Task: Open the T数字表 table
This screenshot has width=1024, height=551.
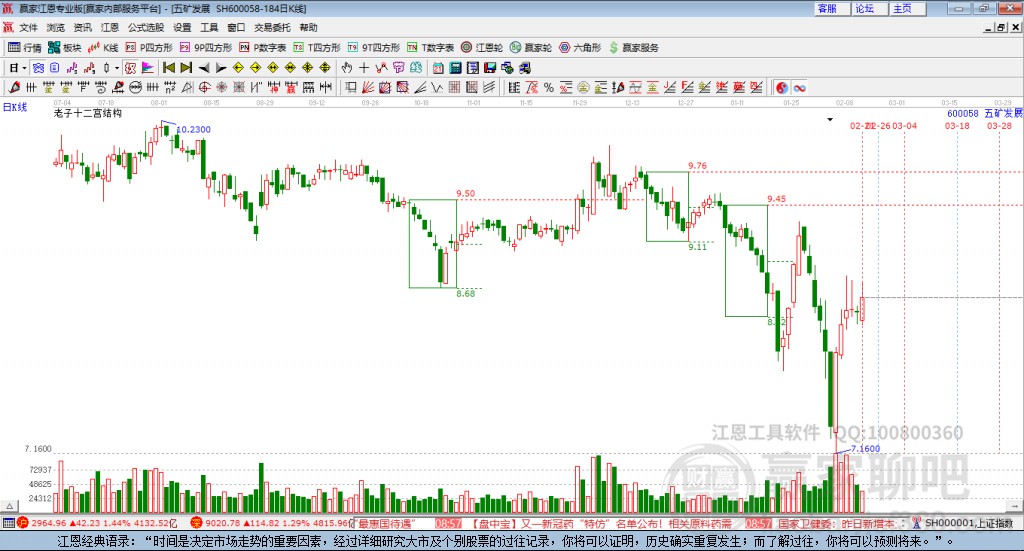Action: point(430,48)
